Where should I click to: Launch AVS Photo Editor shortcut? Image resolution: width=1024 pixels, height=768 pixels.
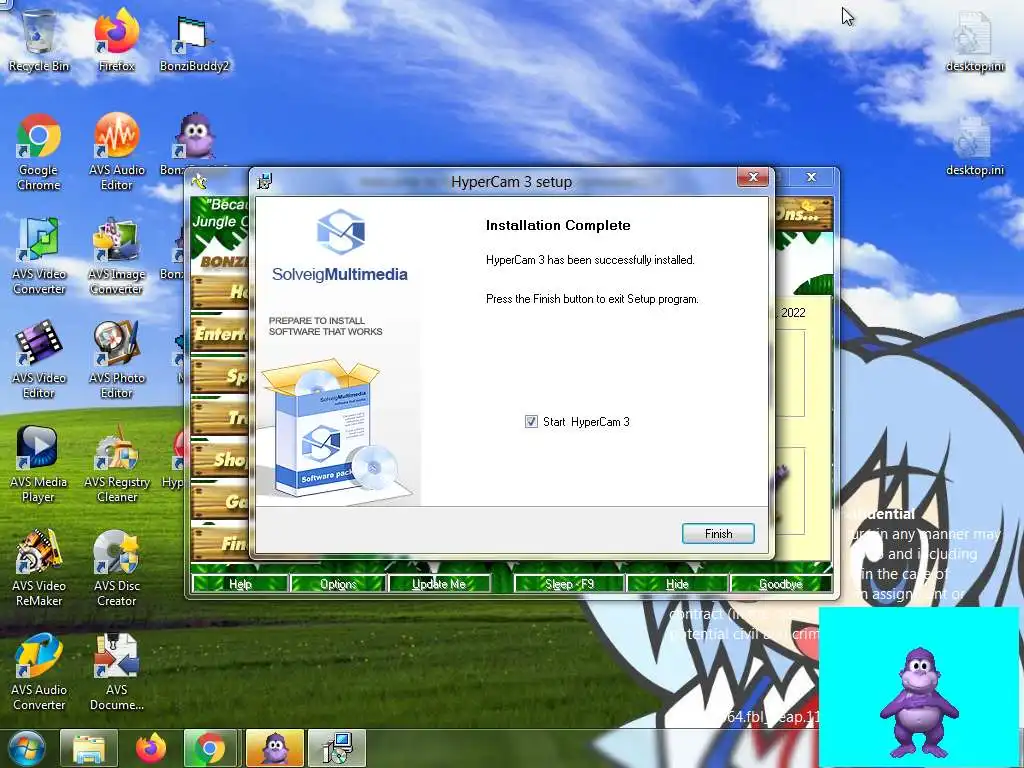point(116,359)
